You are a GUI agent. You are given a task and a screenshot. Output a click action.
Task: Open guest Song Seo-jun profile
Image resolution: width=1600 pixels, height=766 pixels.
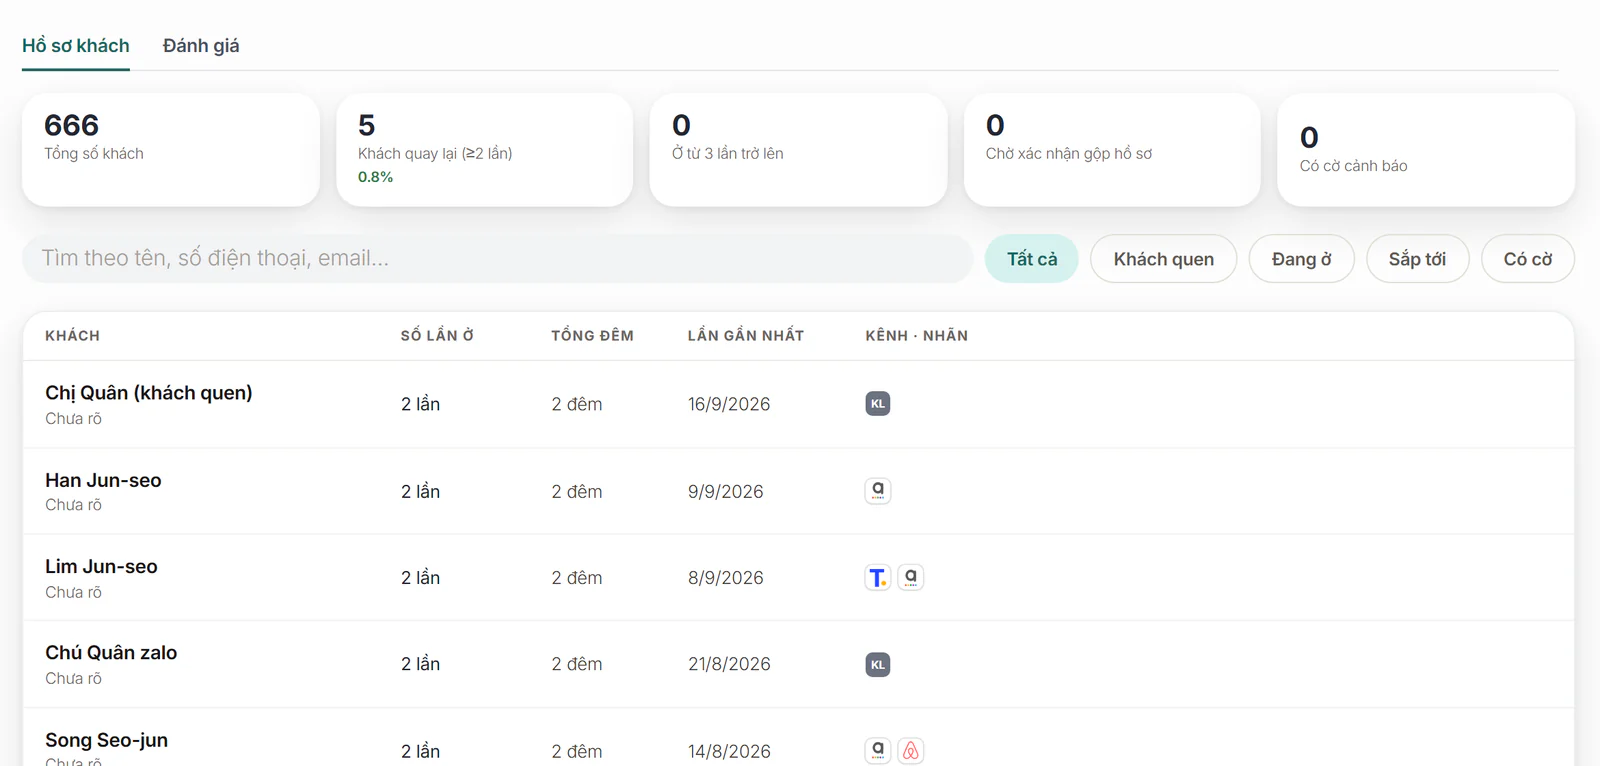point(106,740)
